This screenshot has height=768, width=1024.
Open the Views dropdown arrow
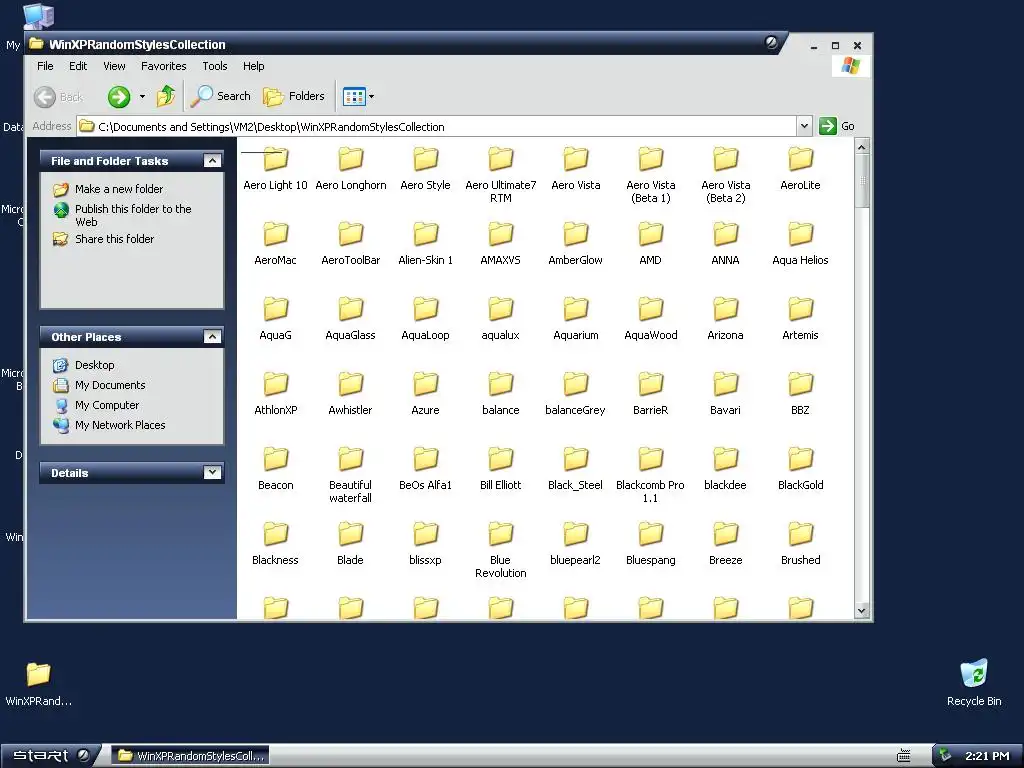372,97
